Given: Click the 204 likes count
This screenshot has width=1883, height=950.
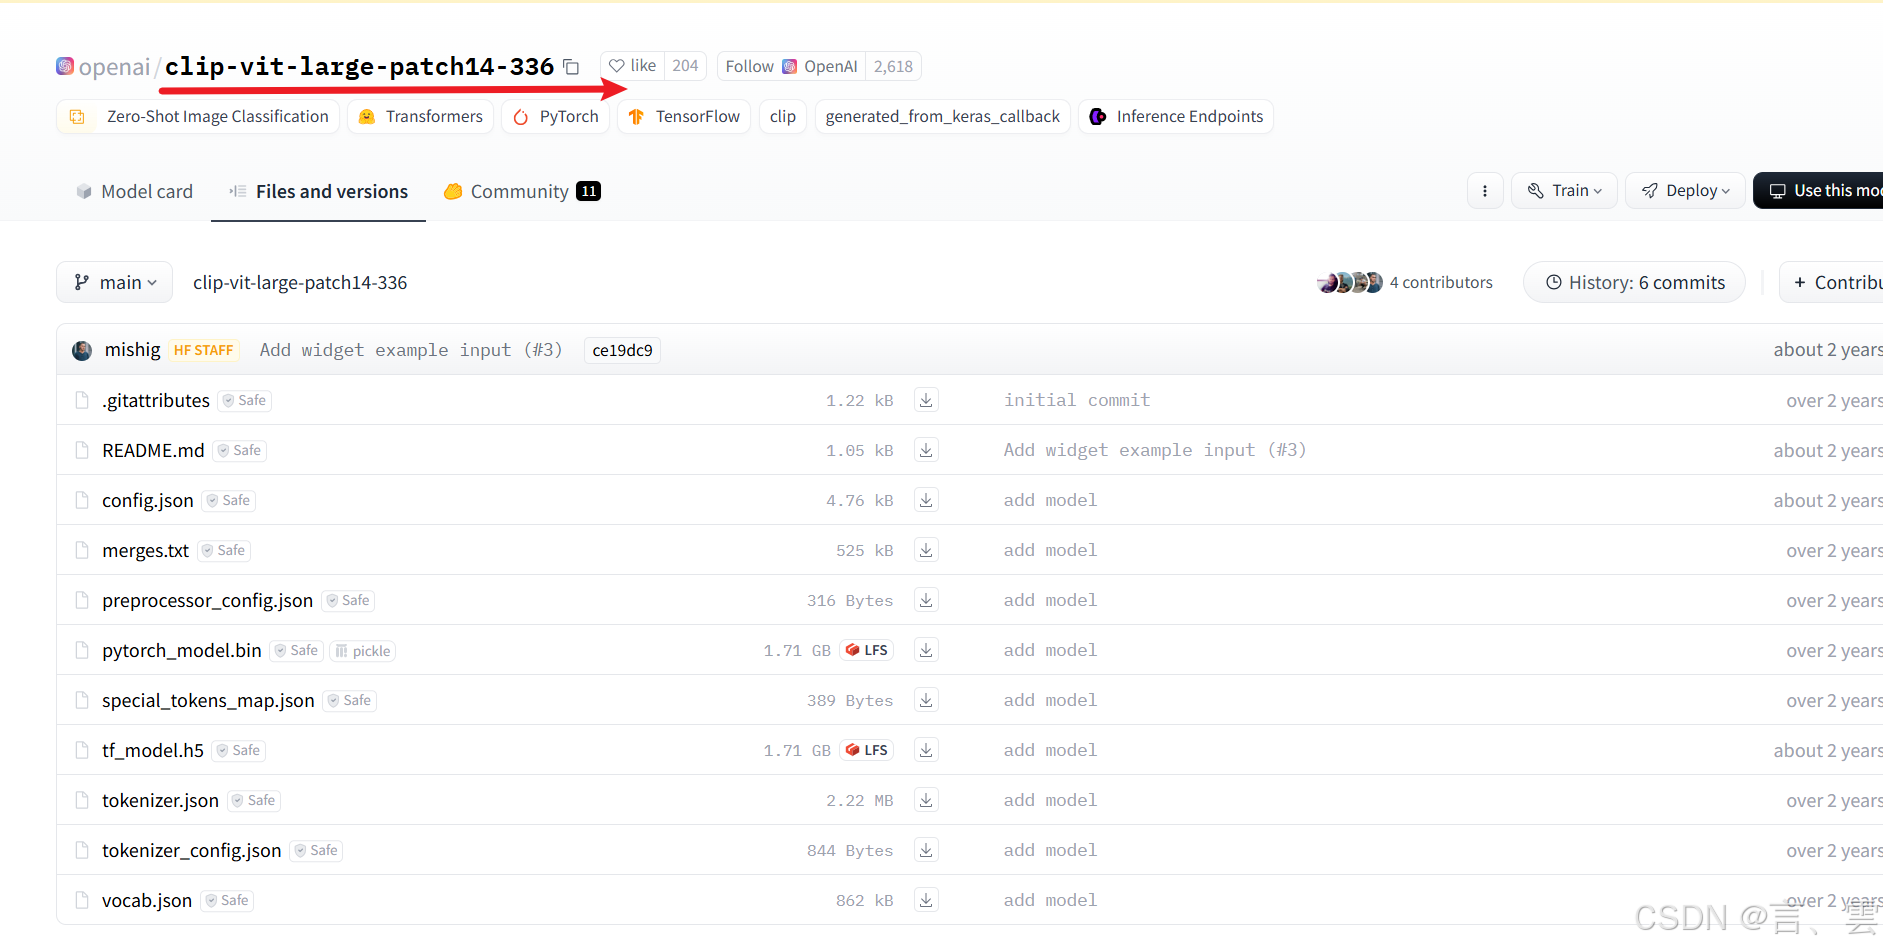Looking at the screenshot, I should click(685, 66).
